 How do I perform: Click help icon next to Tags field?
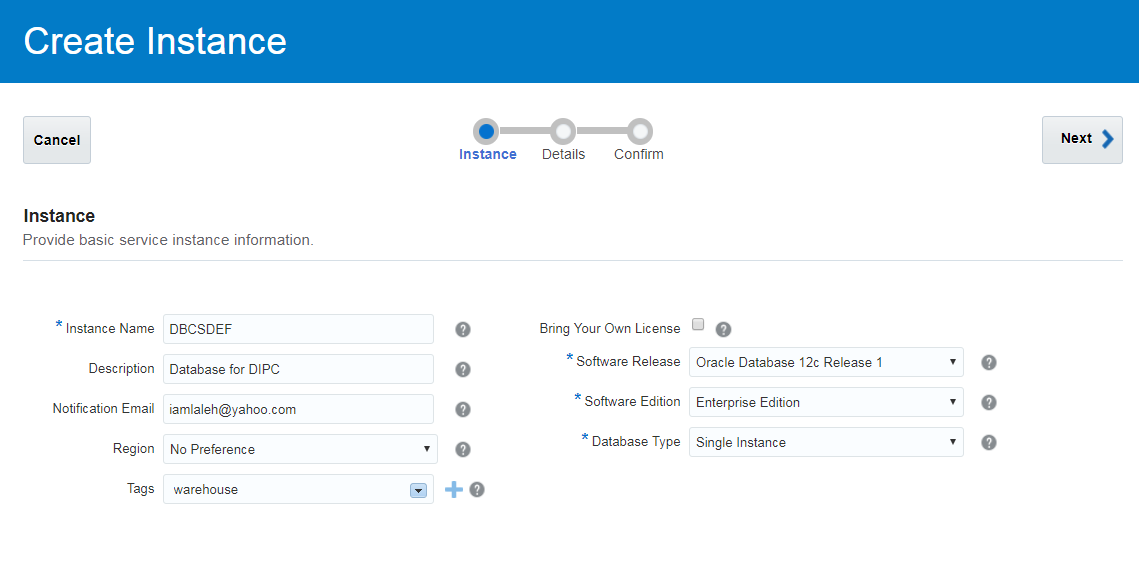(477, 489)
